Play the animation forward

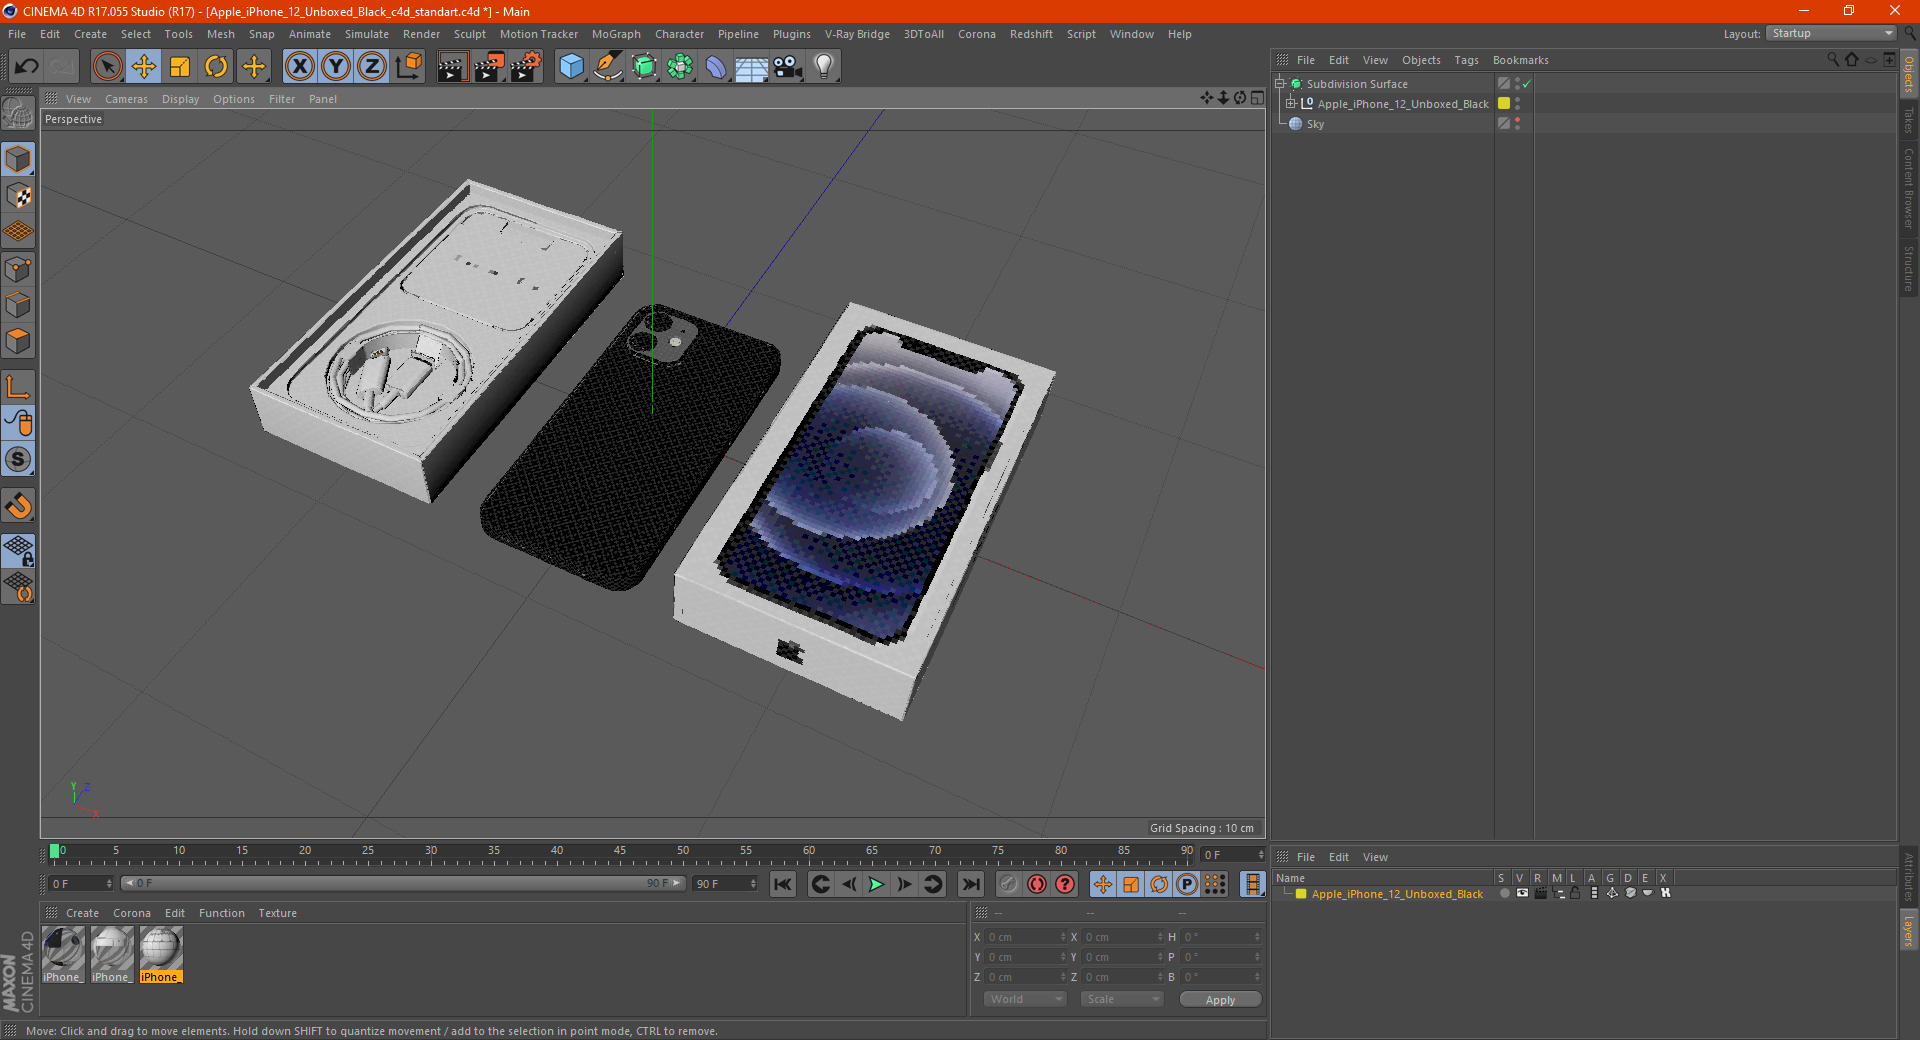click(876, 884)
